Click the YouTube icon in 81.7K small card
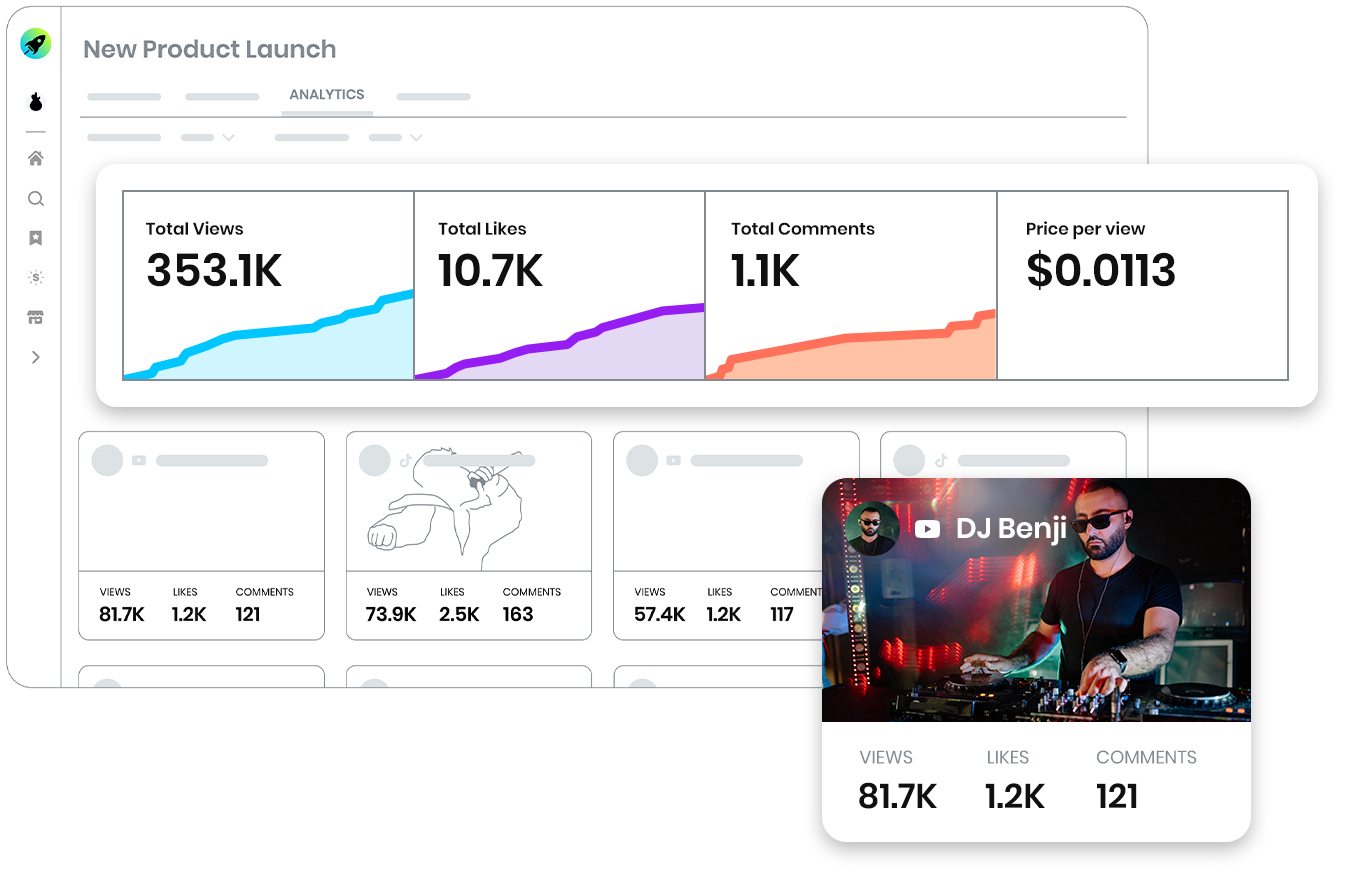 click(139, 461)
